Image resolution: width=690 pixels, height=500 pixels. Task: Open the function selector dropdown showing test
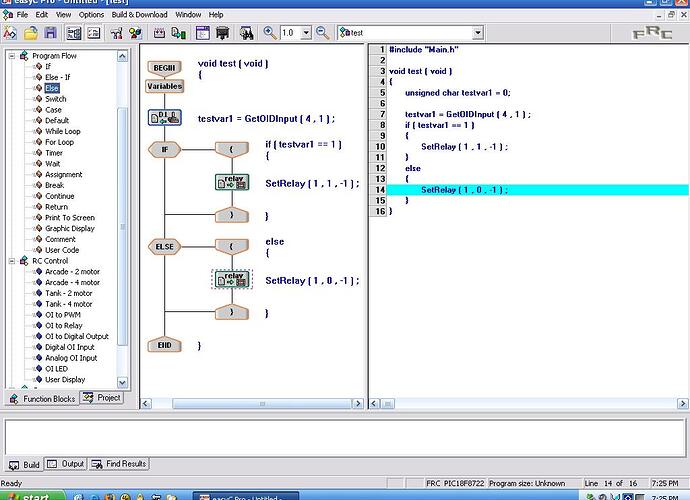pyautogui.click(x=477, y=33)
